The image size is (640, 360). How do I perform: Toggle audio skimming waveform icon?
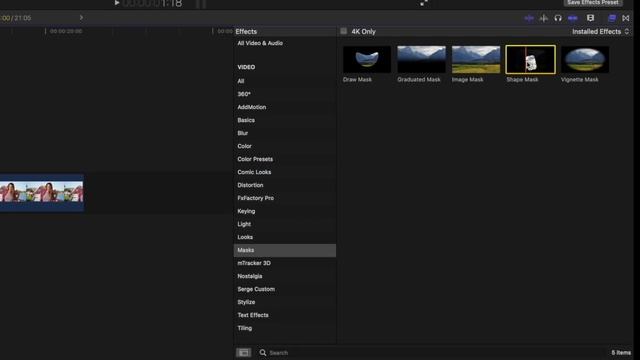click(544, 18)
